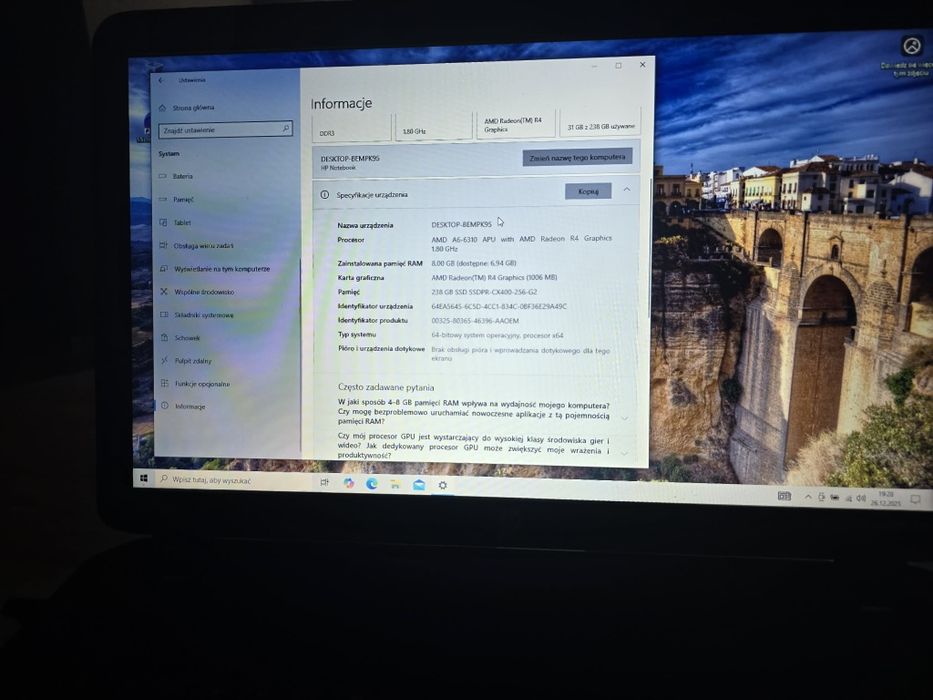This screenshot has width=933, height=700.
Task: Click the Identyfikator urządzenia value
Action: click(x=499, y=307)
